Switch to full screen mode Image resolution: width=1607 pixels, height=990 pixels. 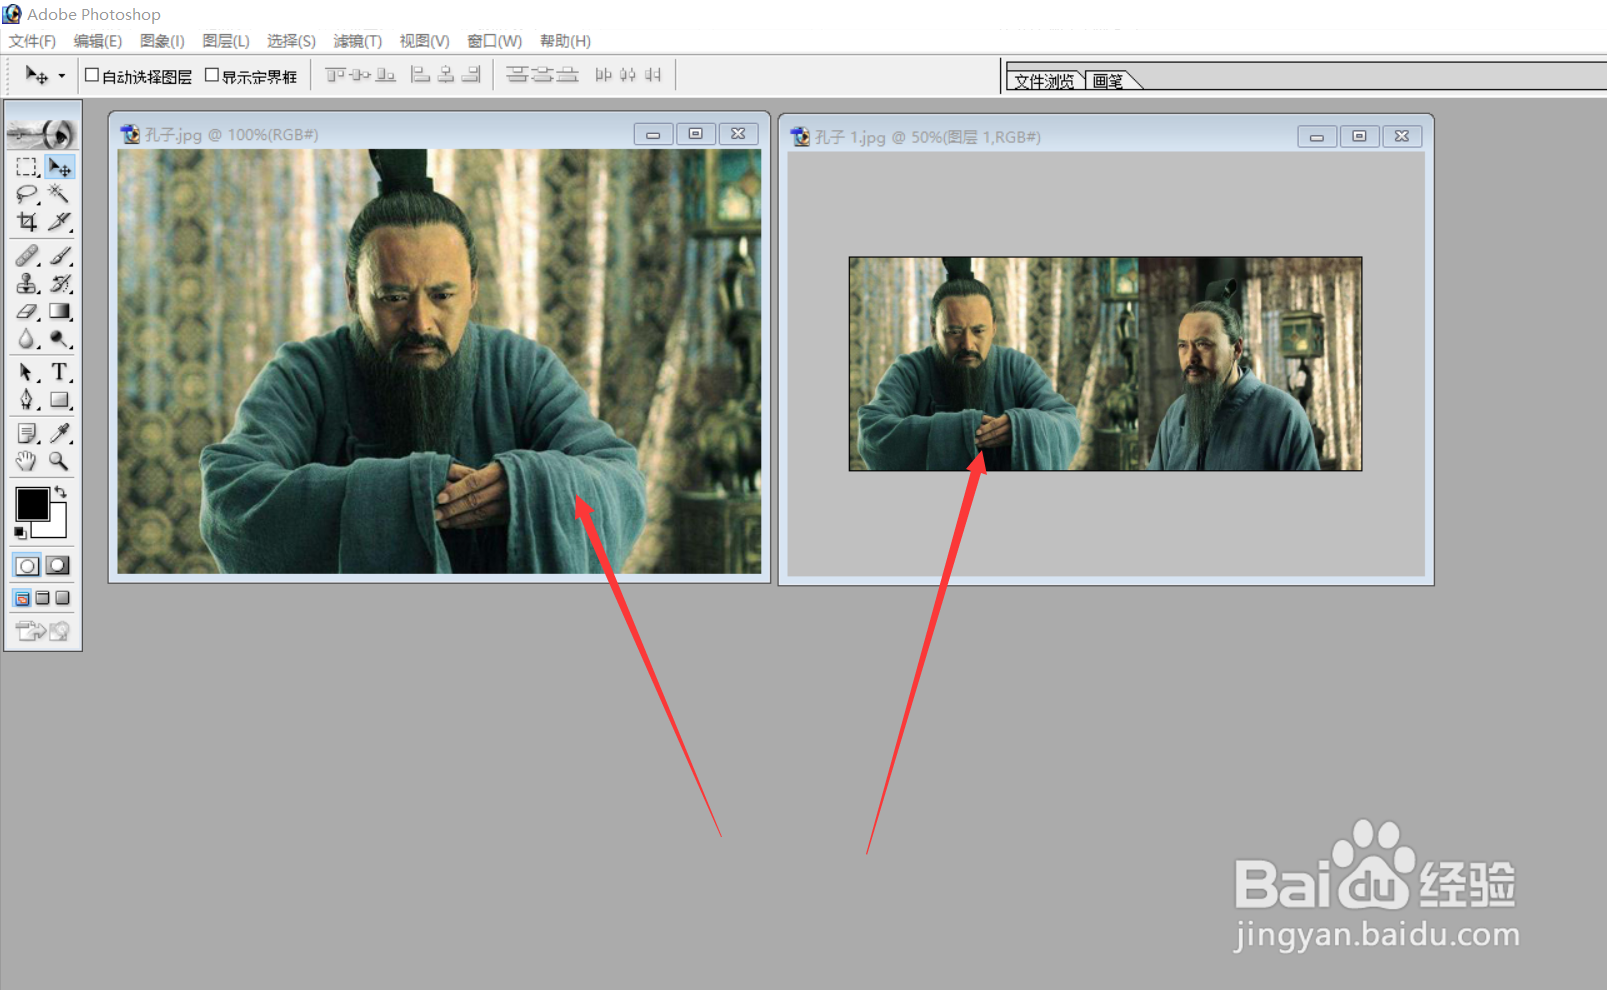62,598
